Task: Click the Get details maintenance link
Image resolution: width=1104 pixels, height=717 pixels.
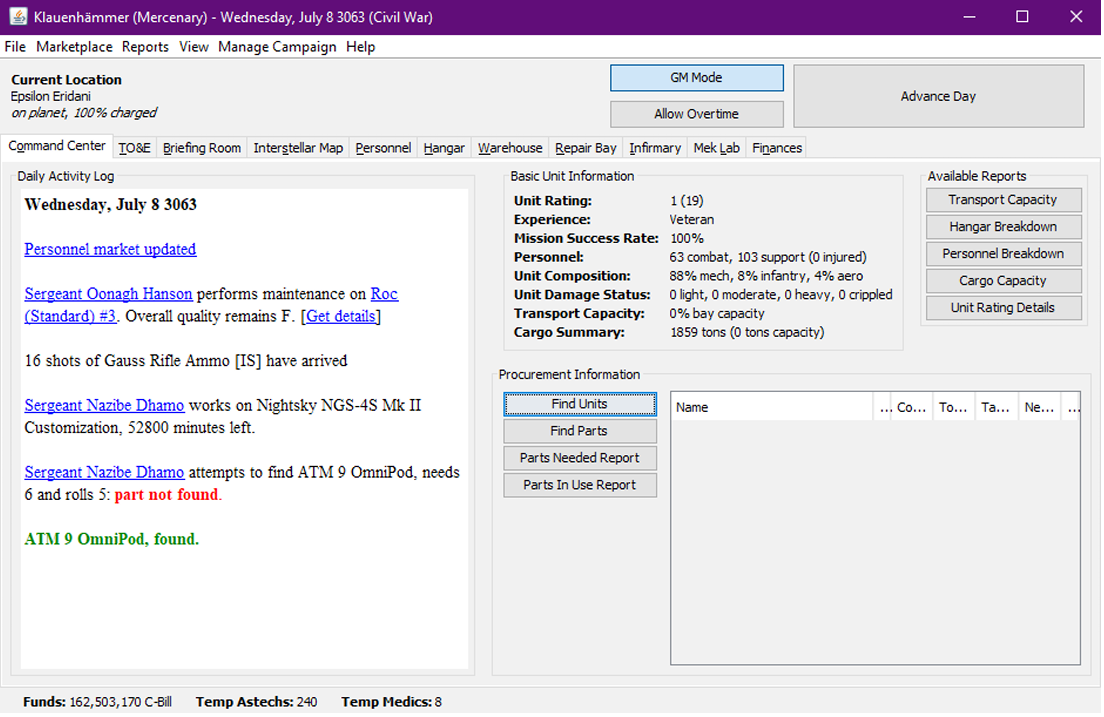Action: pyautogui.click(x=341, y=316)
